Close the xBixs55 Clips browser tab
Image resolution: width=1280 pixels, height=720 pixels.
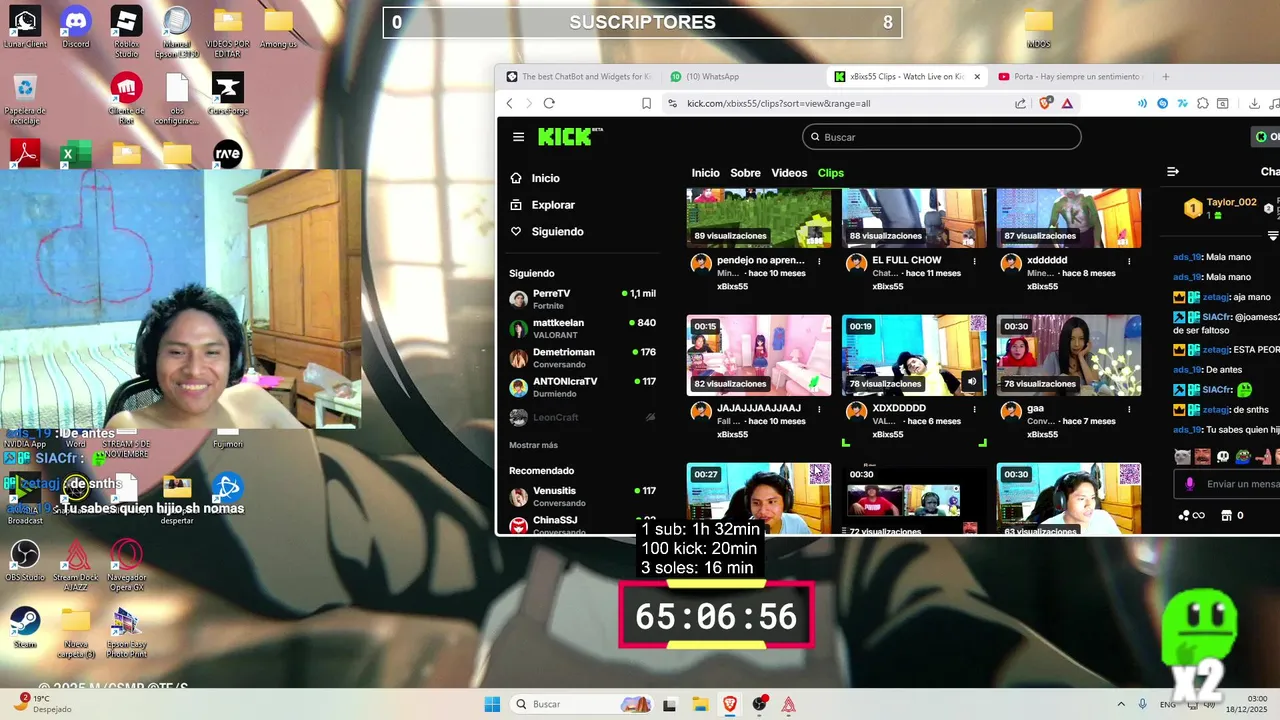977,76
